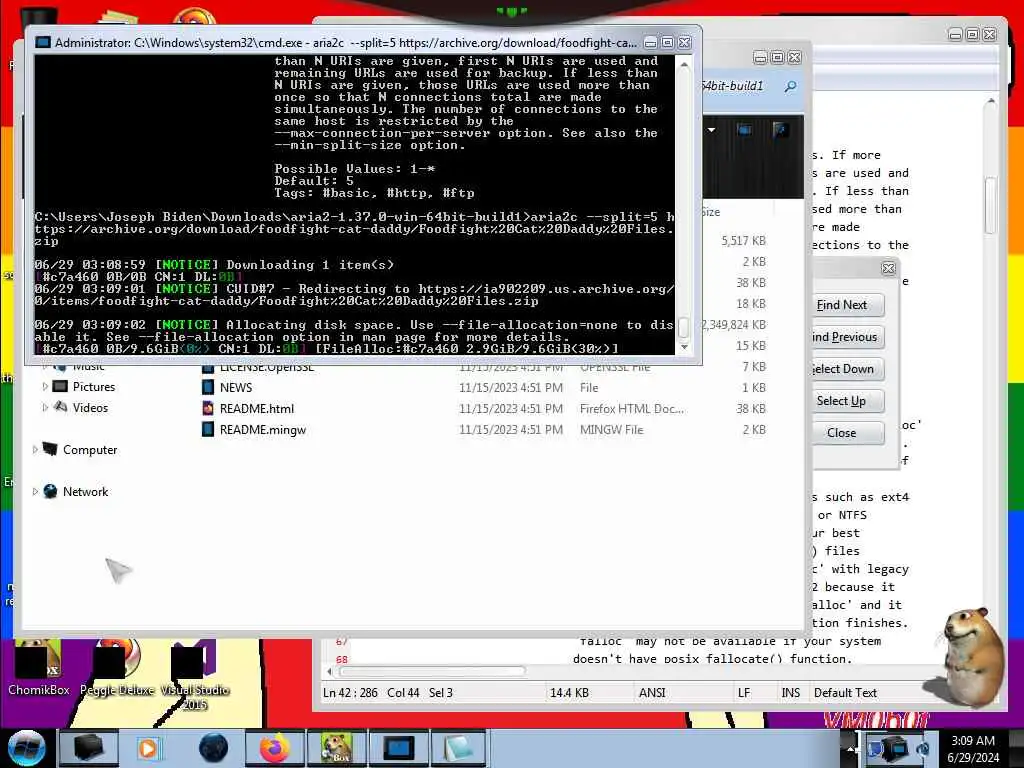Viewport: 1024px width, 768px height.
Task: Click the 'Ln 42 : 286' status bar field
Action: point(350,692)
